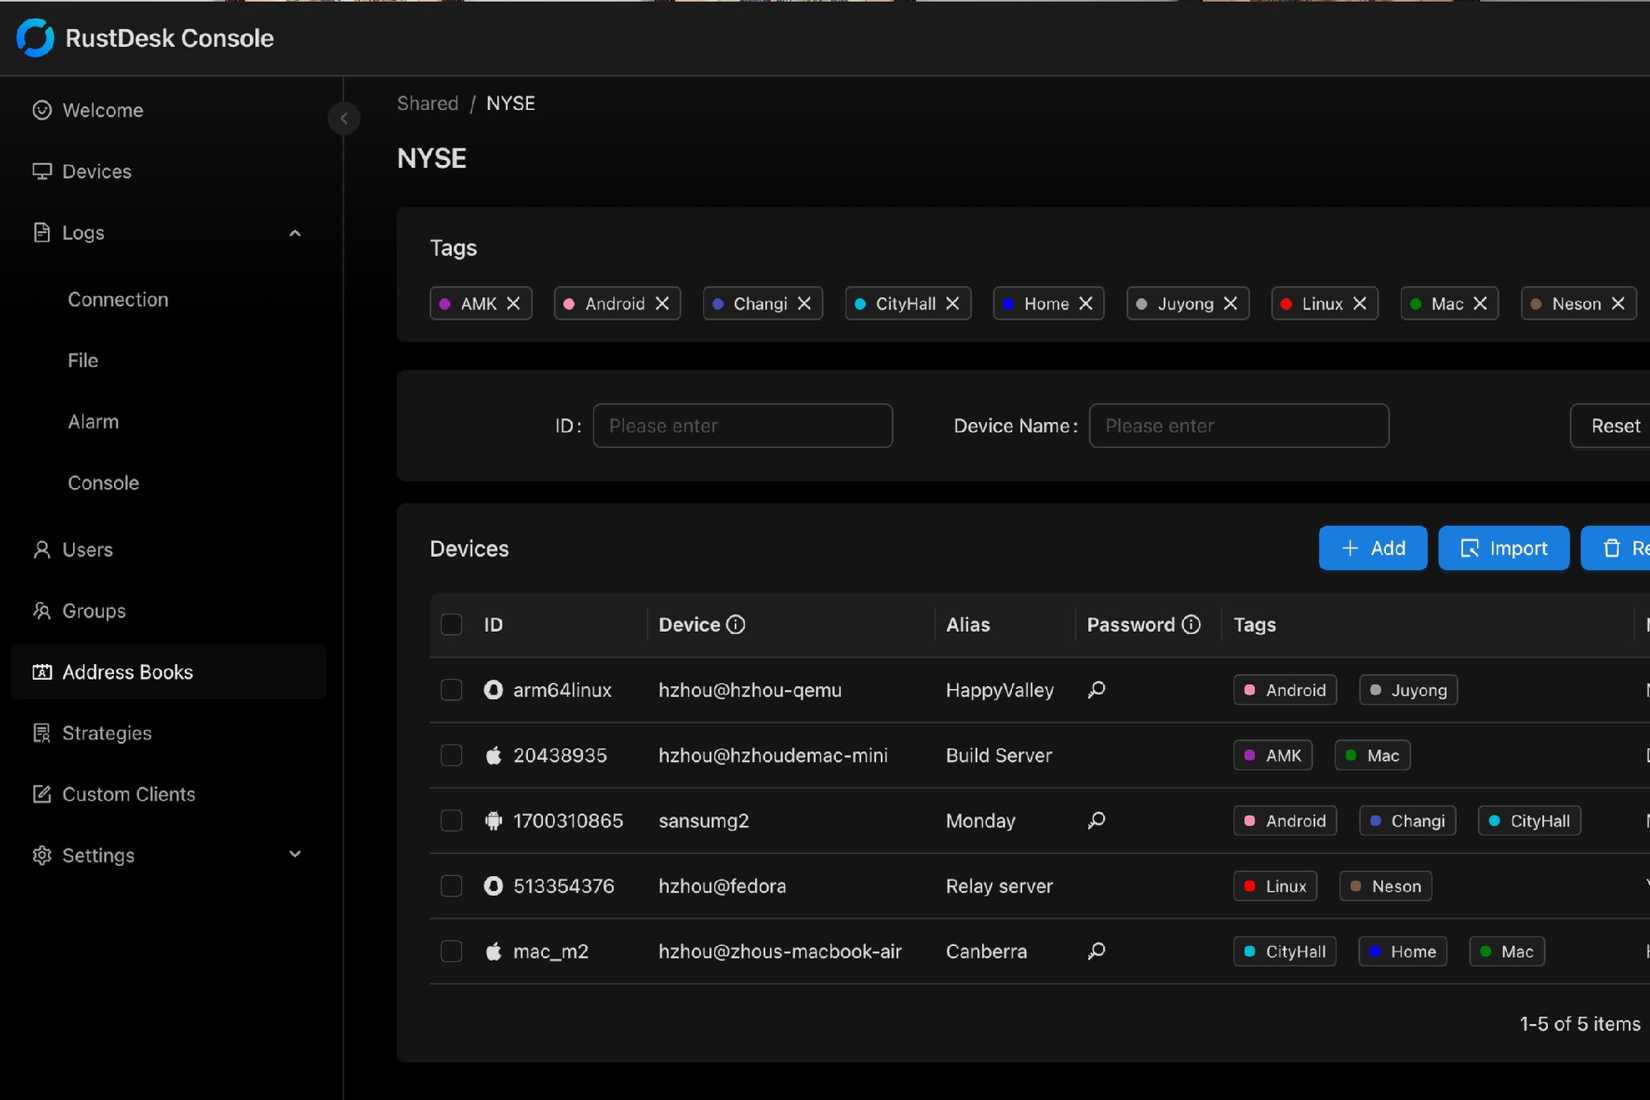Open the Groups panel
1650x1100 pixels.
click(x=93, y=610)
